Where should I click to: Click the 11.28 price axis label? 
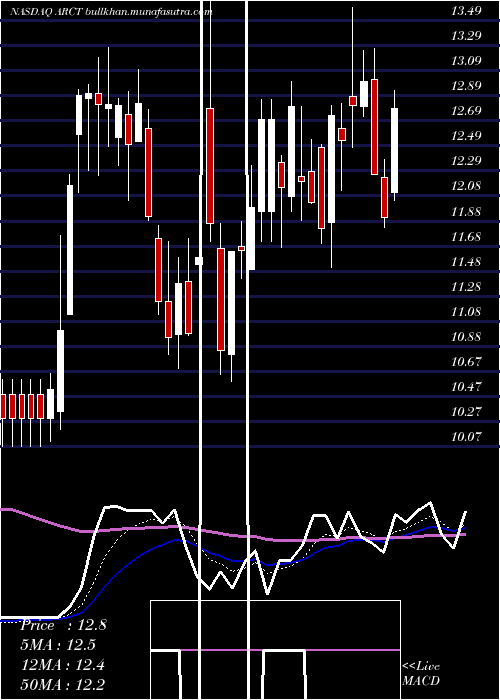tap(466, 286)
